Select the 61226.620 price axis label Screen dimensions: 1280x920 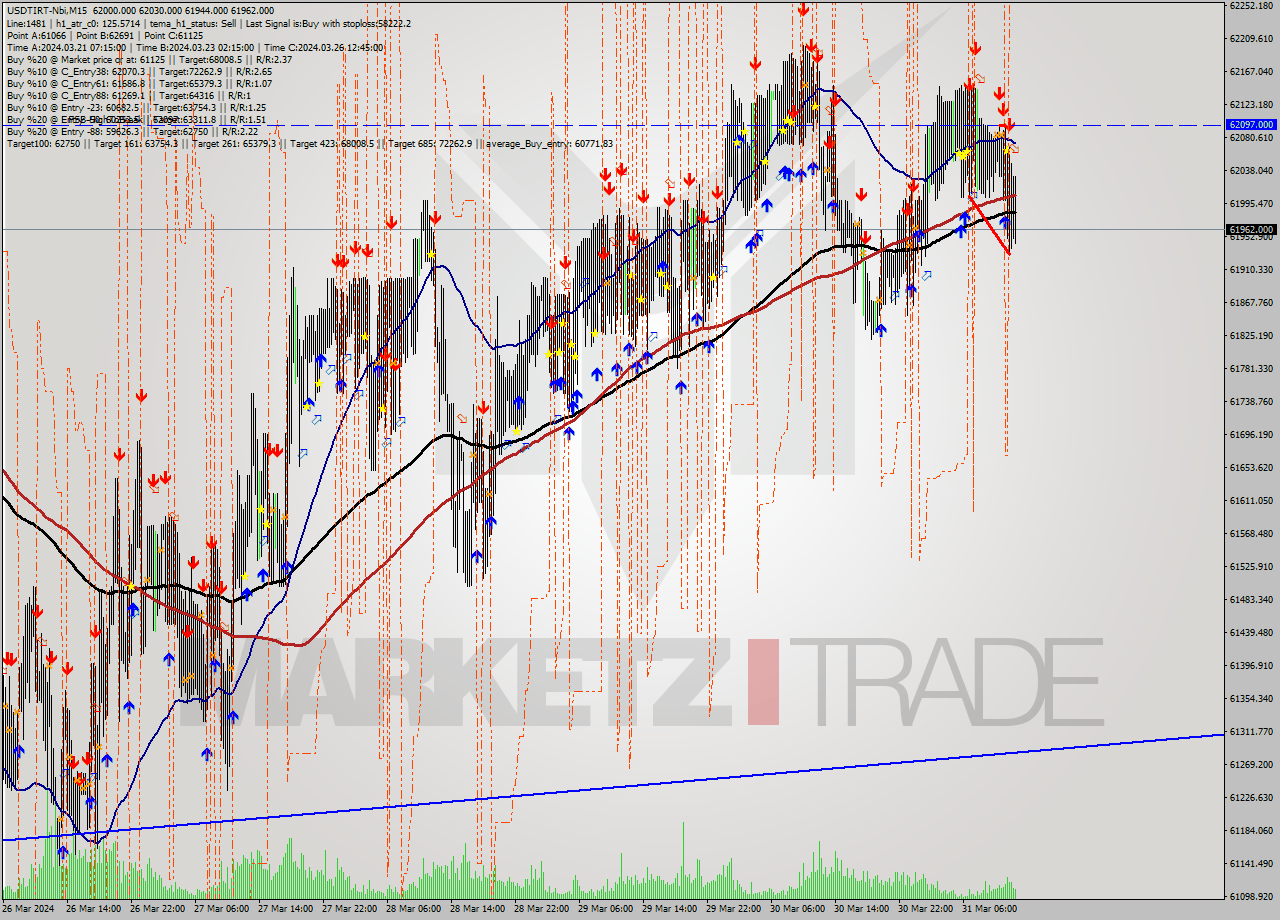(1251, 798)
